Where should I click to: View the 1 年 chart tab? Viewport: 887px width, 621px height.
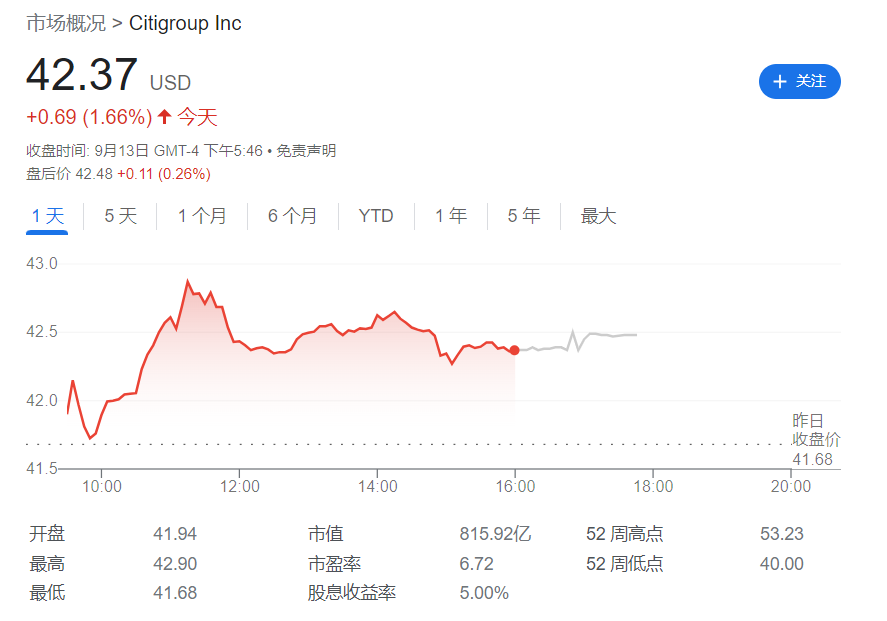pyautogui.click(x=450, y=216)
